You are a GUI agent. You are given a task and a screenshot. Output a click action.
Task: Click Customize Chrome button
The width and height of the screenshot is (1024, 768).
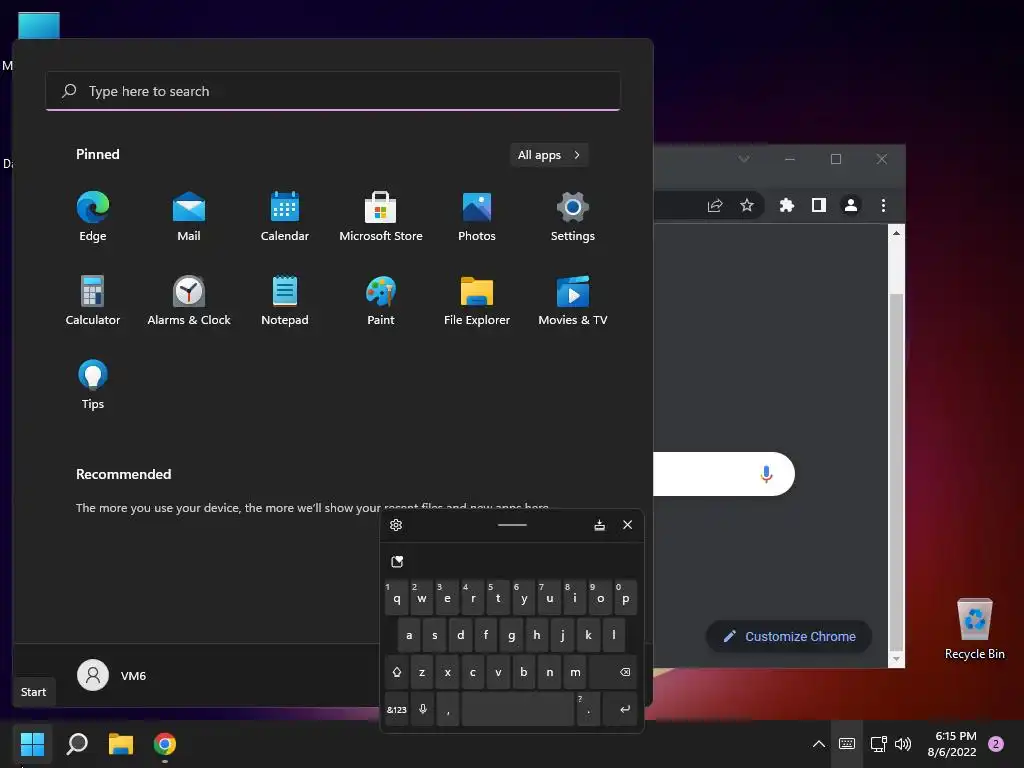pyautogui.click(x=789, y=636)
